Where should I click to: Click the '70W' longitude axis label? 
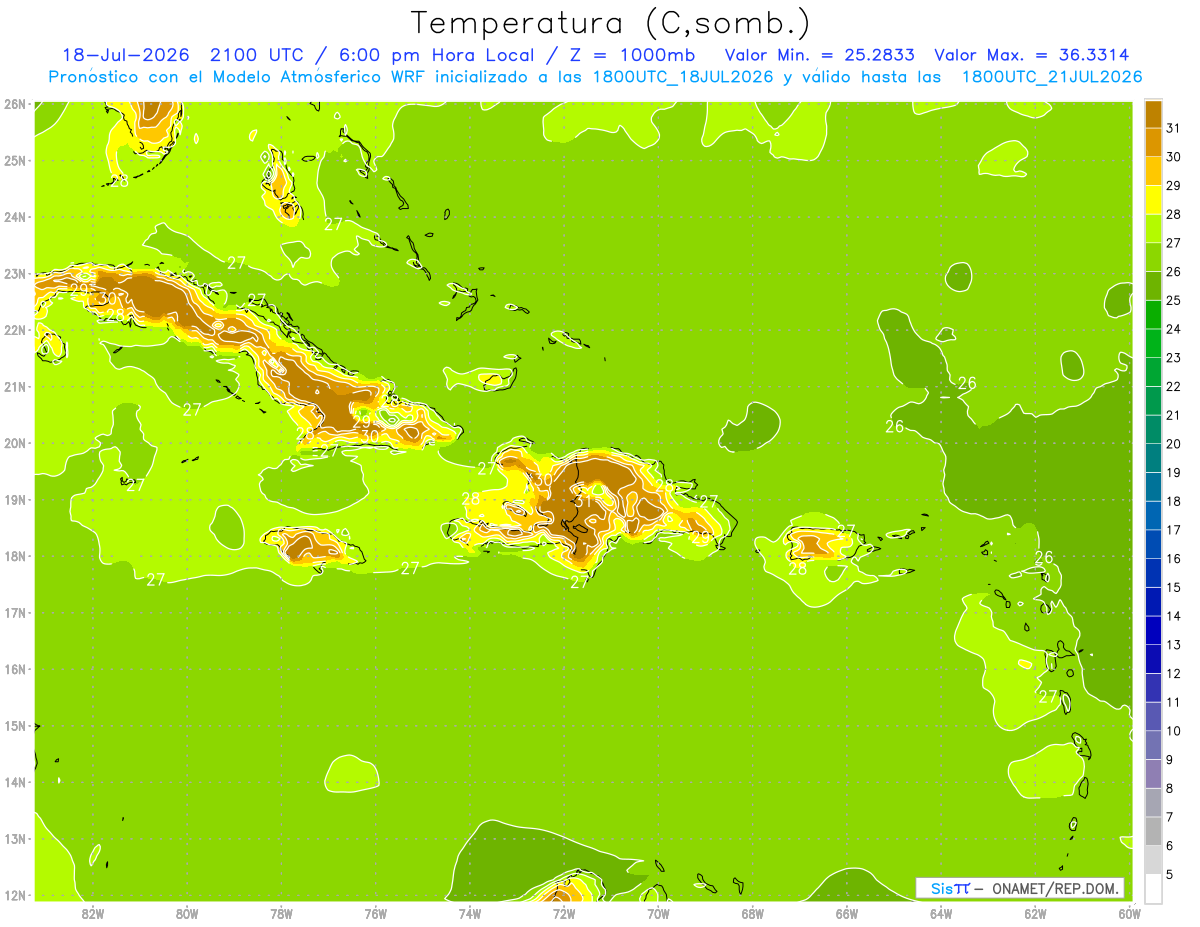coord(658,913)
